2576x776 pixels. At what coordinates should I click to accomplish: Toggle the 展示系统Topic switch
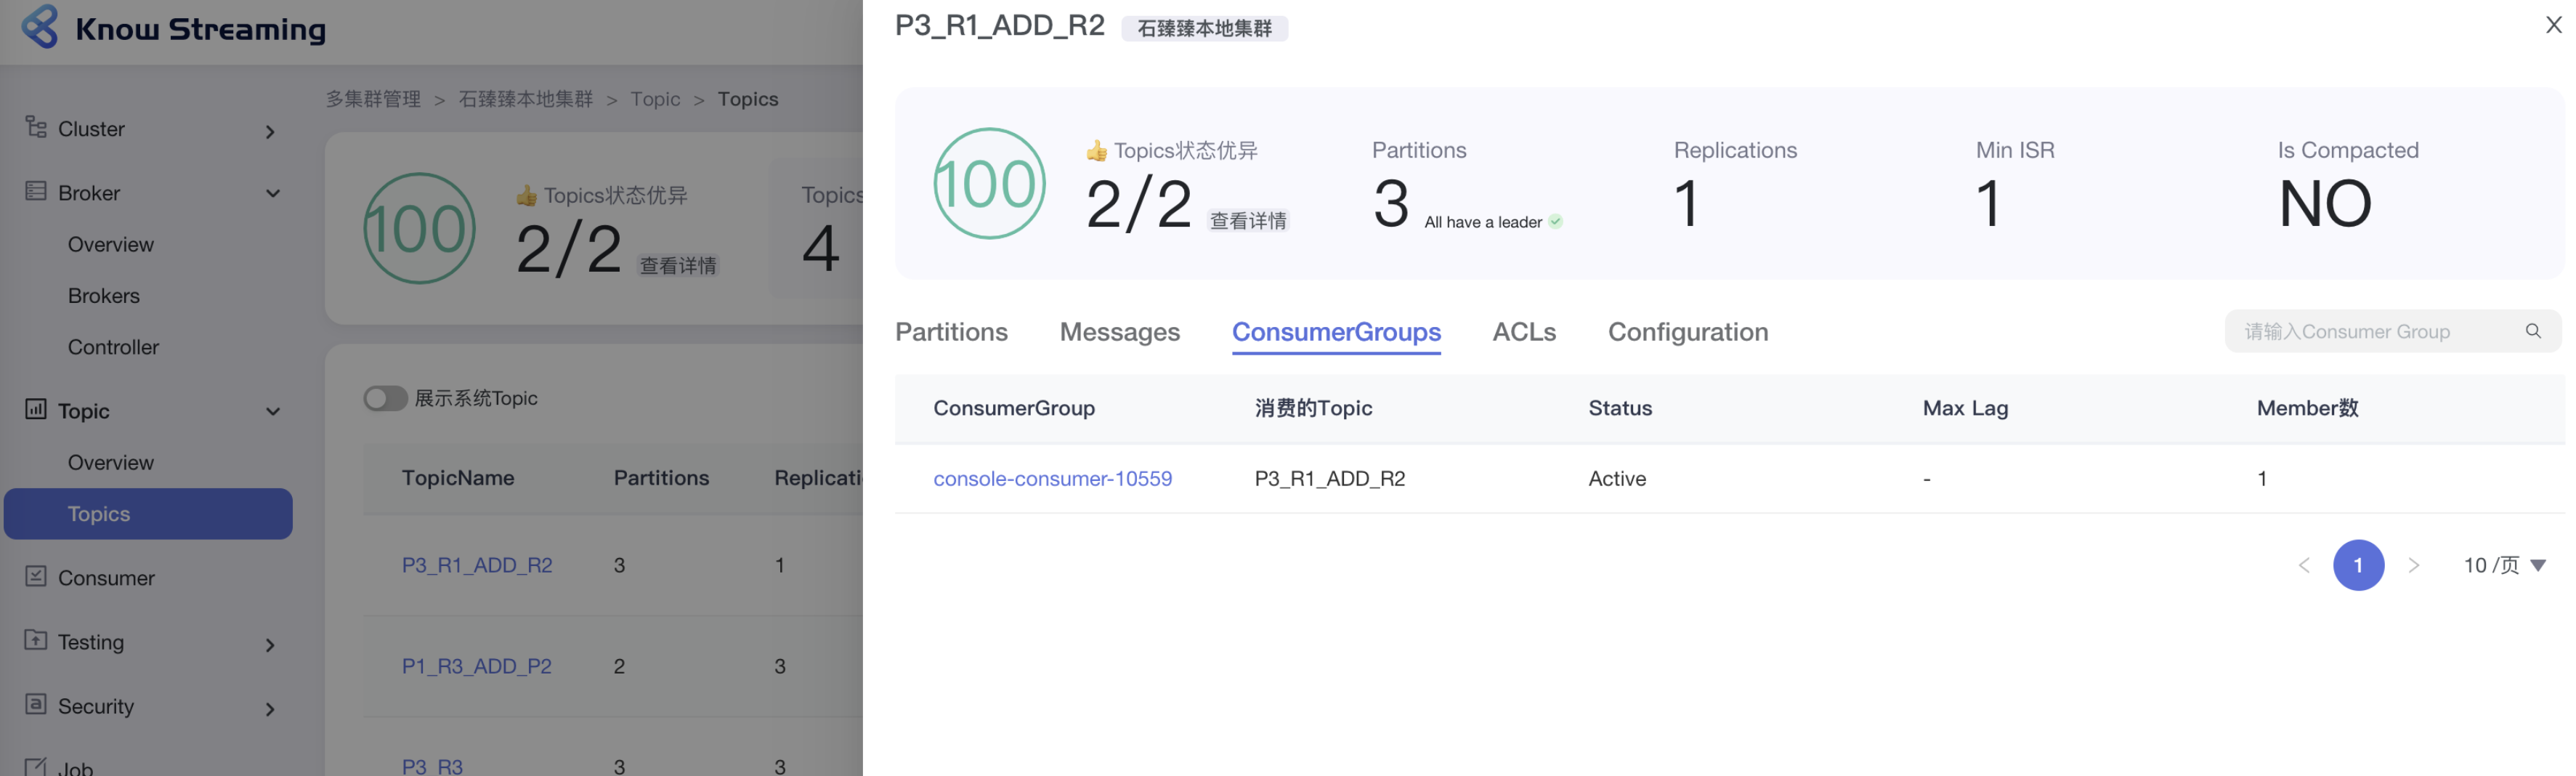(385, 398)
